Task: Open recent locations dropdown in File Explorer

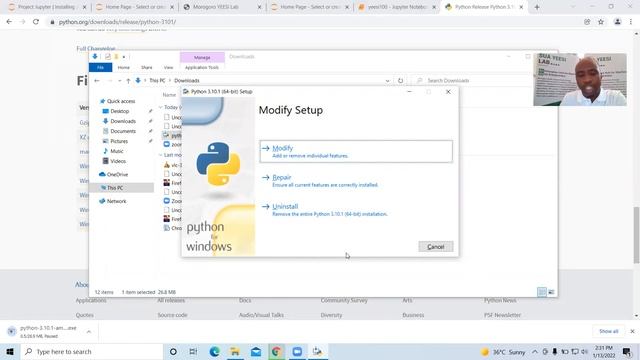Action: click(119, 81)
